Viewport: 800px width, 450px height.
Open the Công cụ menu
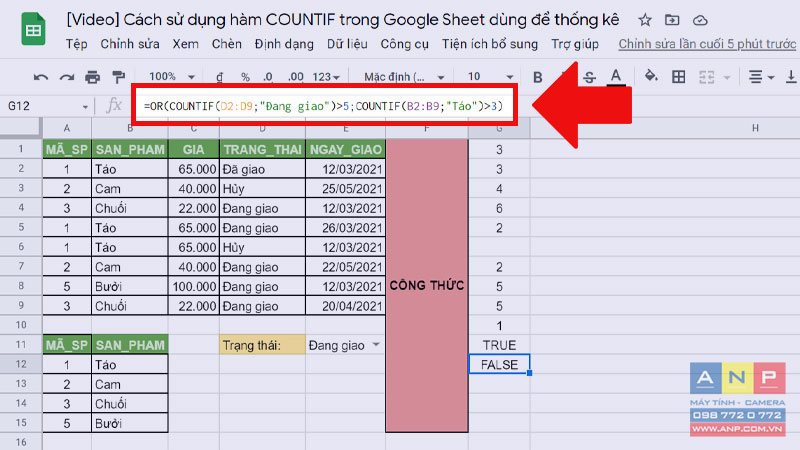click(405, 44)
